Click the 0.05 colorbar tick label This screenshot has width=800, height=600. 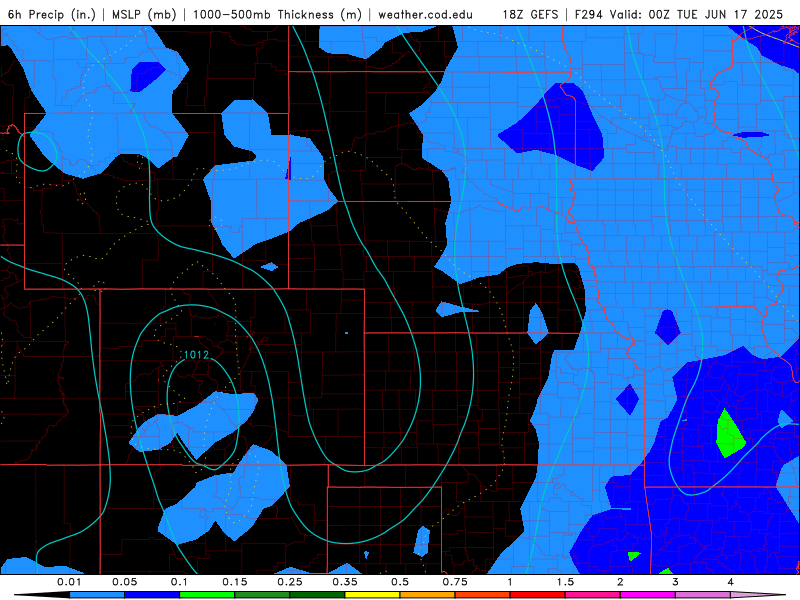pyautogui.click(x=124, y=582)
